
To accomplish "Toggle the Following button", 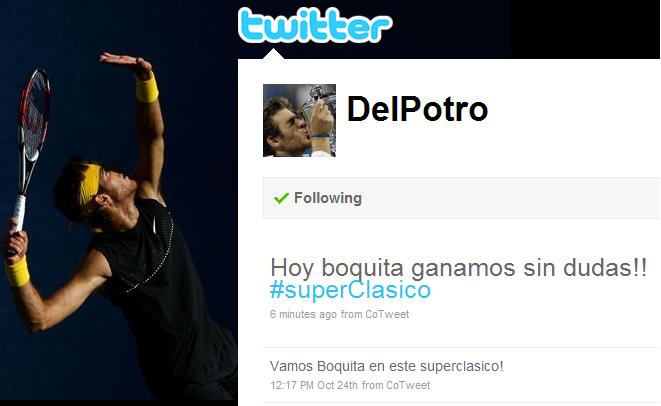I will coord(462,198).
